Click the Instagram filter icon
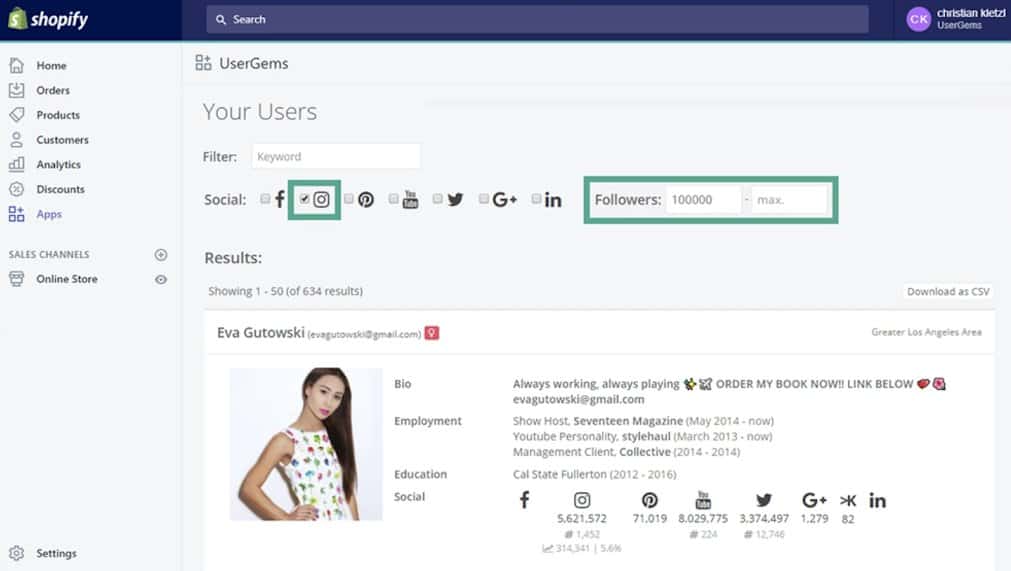1011x571 pixels. pos(321,200)
